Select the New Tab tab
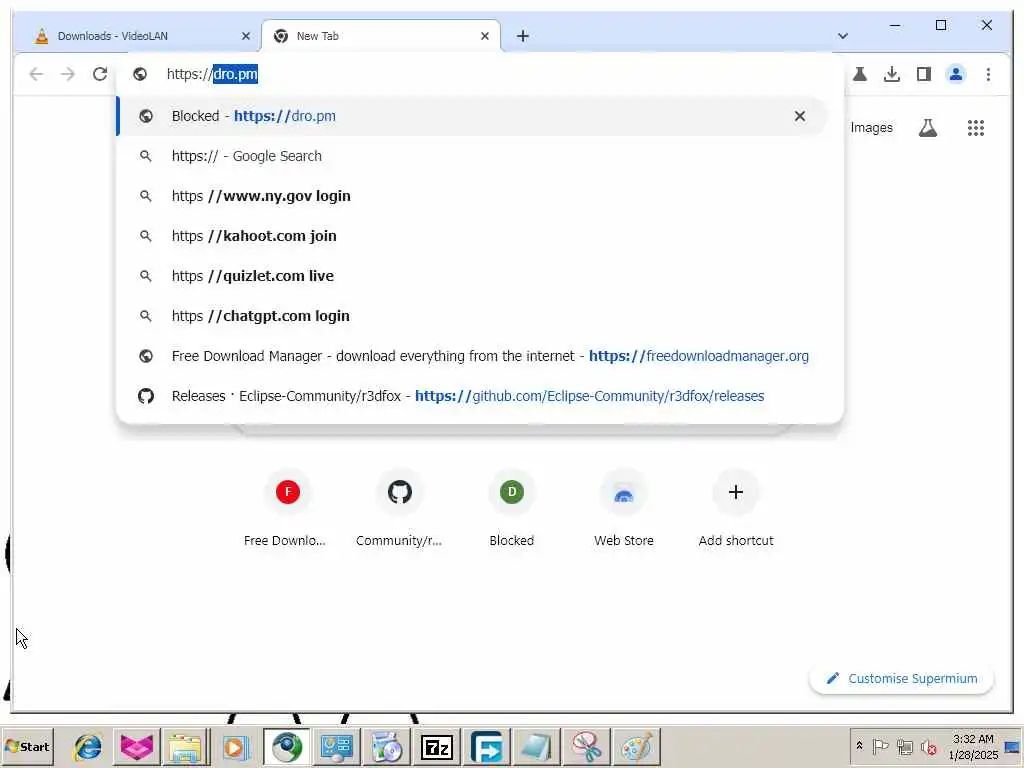 [x=381, y=36]
